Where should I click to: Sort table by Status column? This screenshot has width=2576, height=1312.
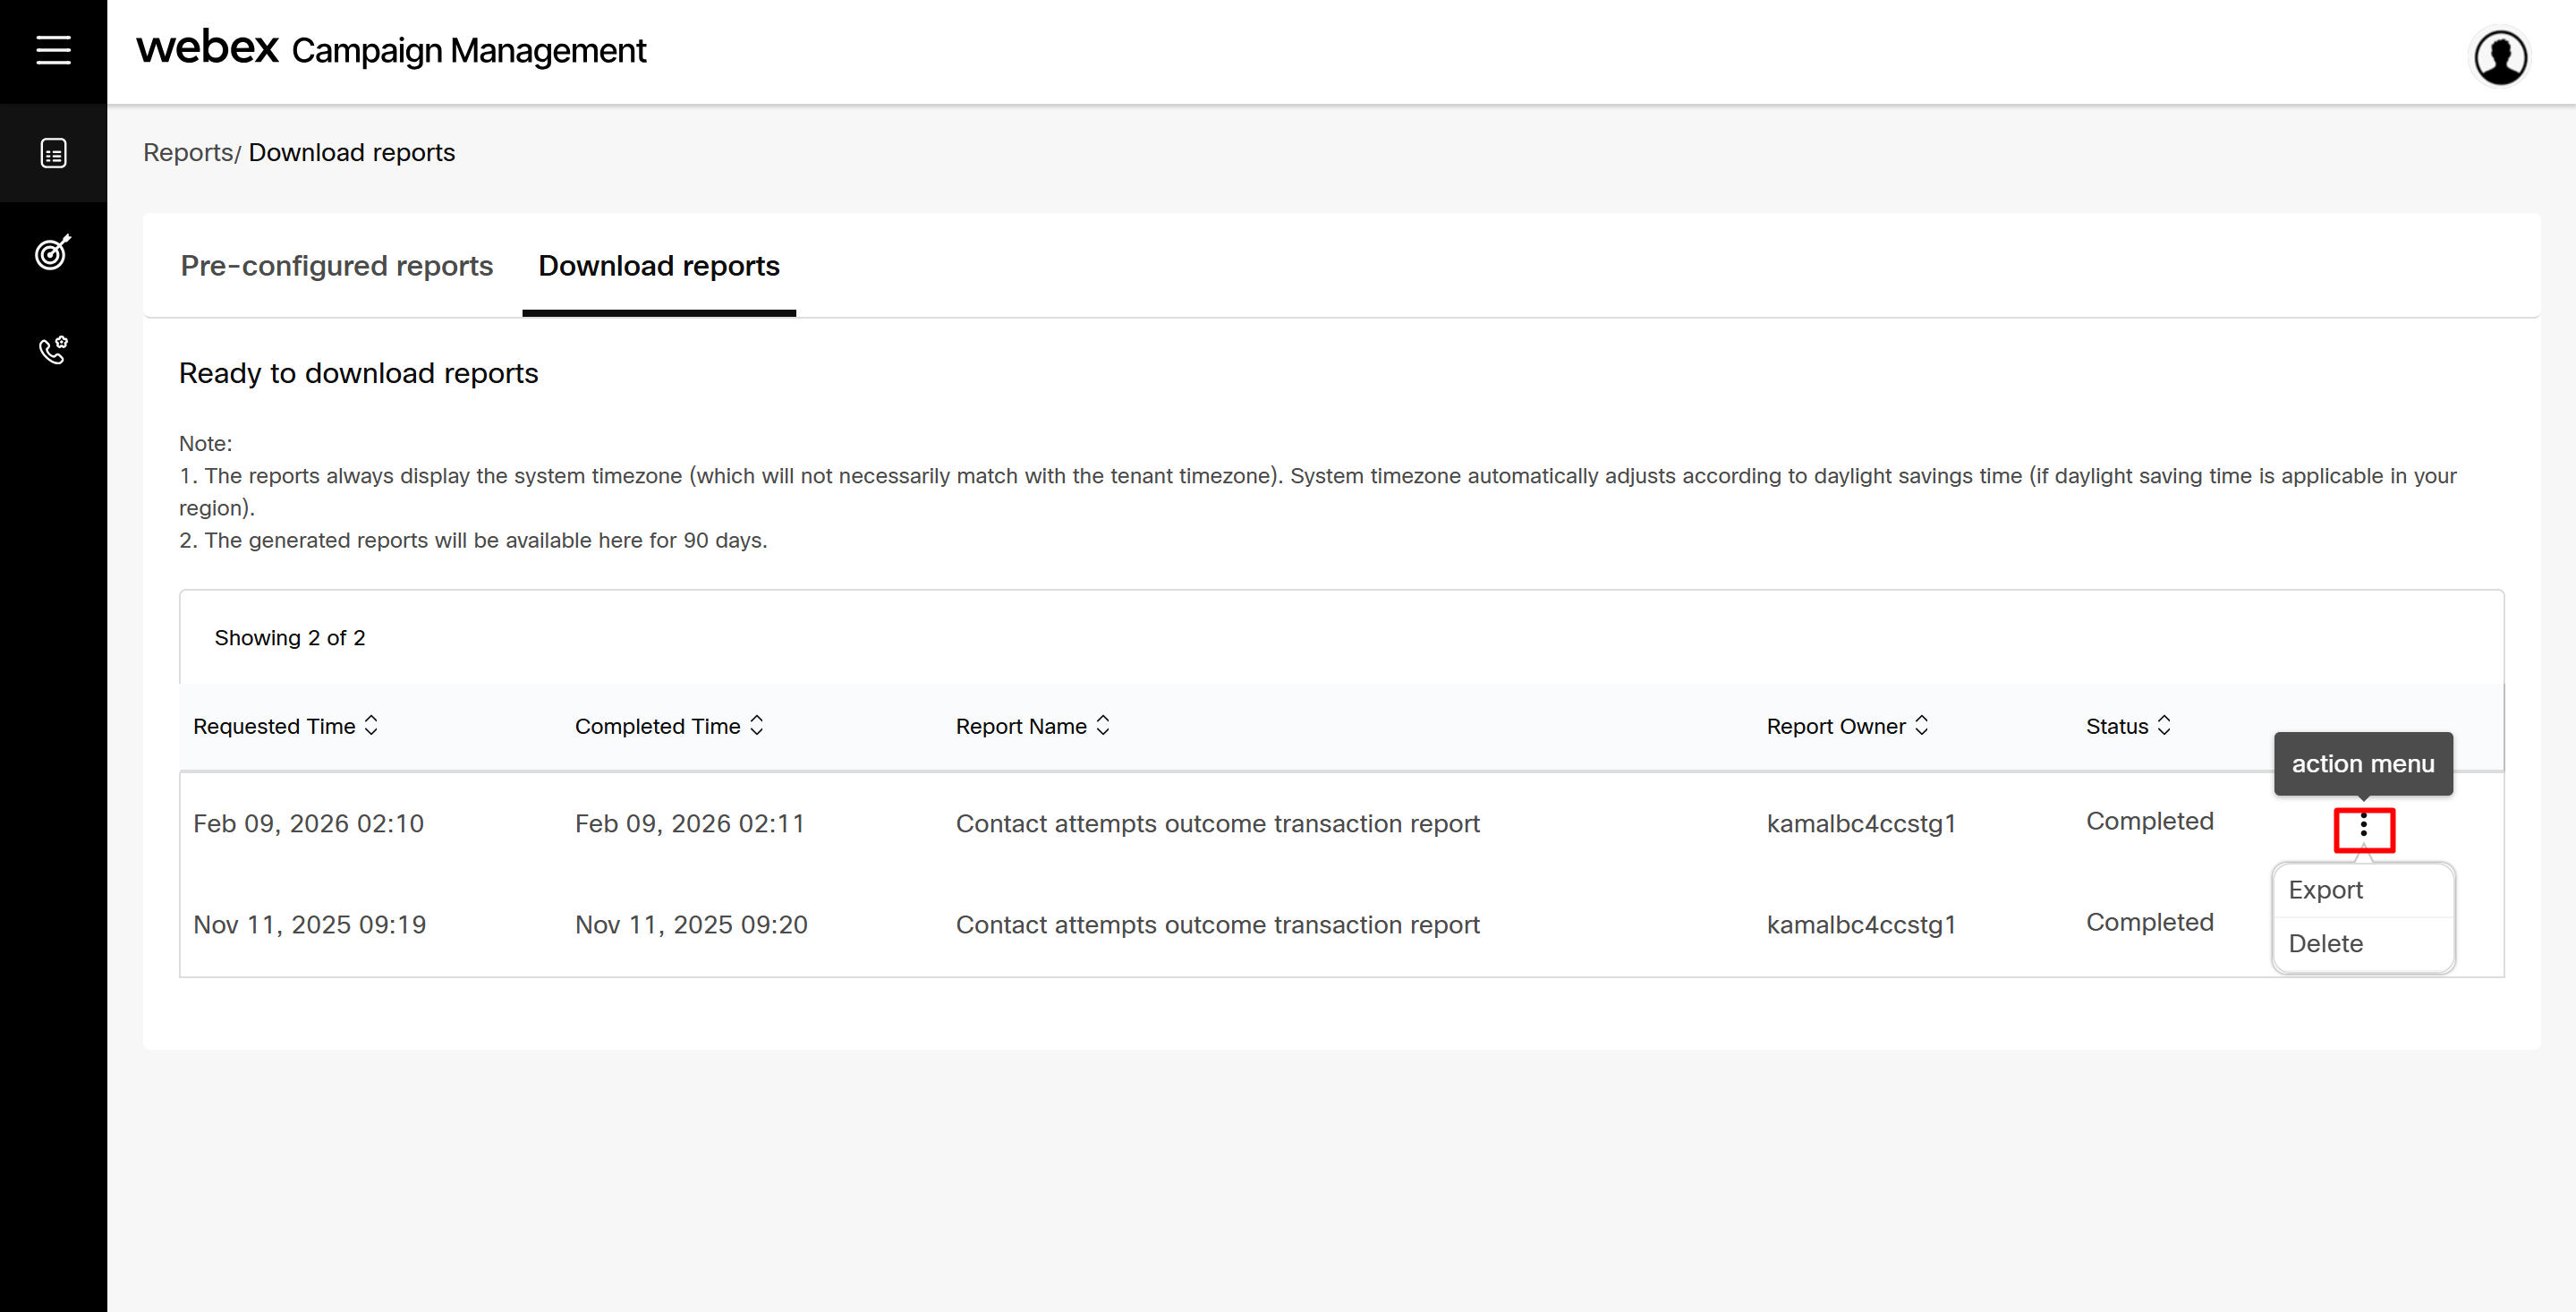(x=2164, y=726)
